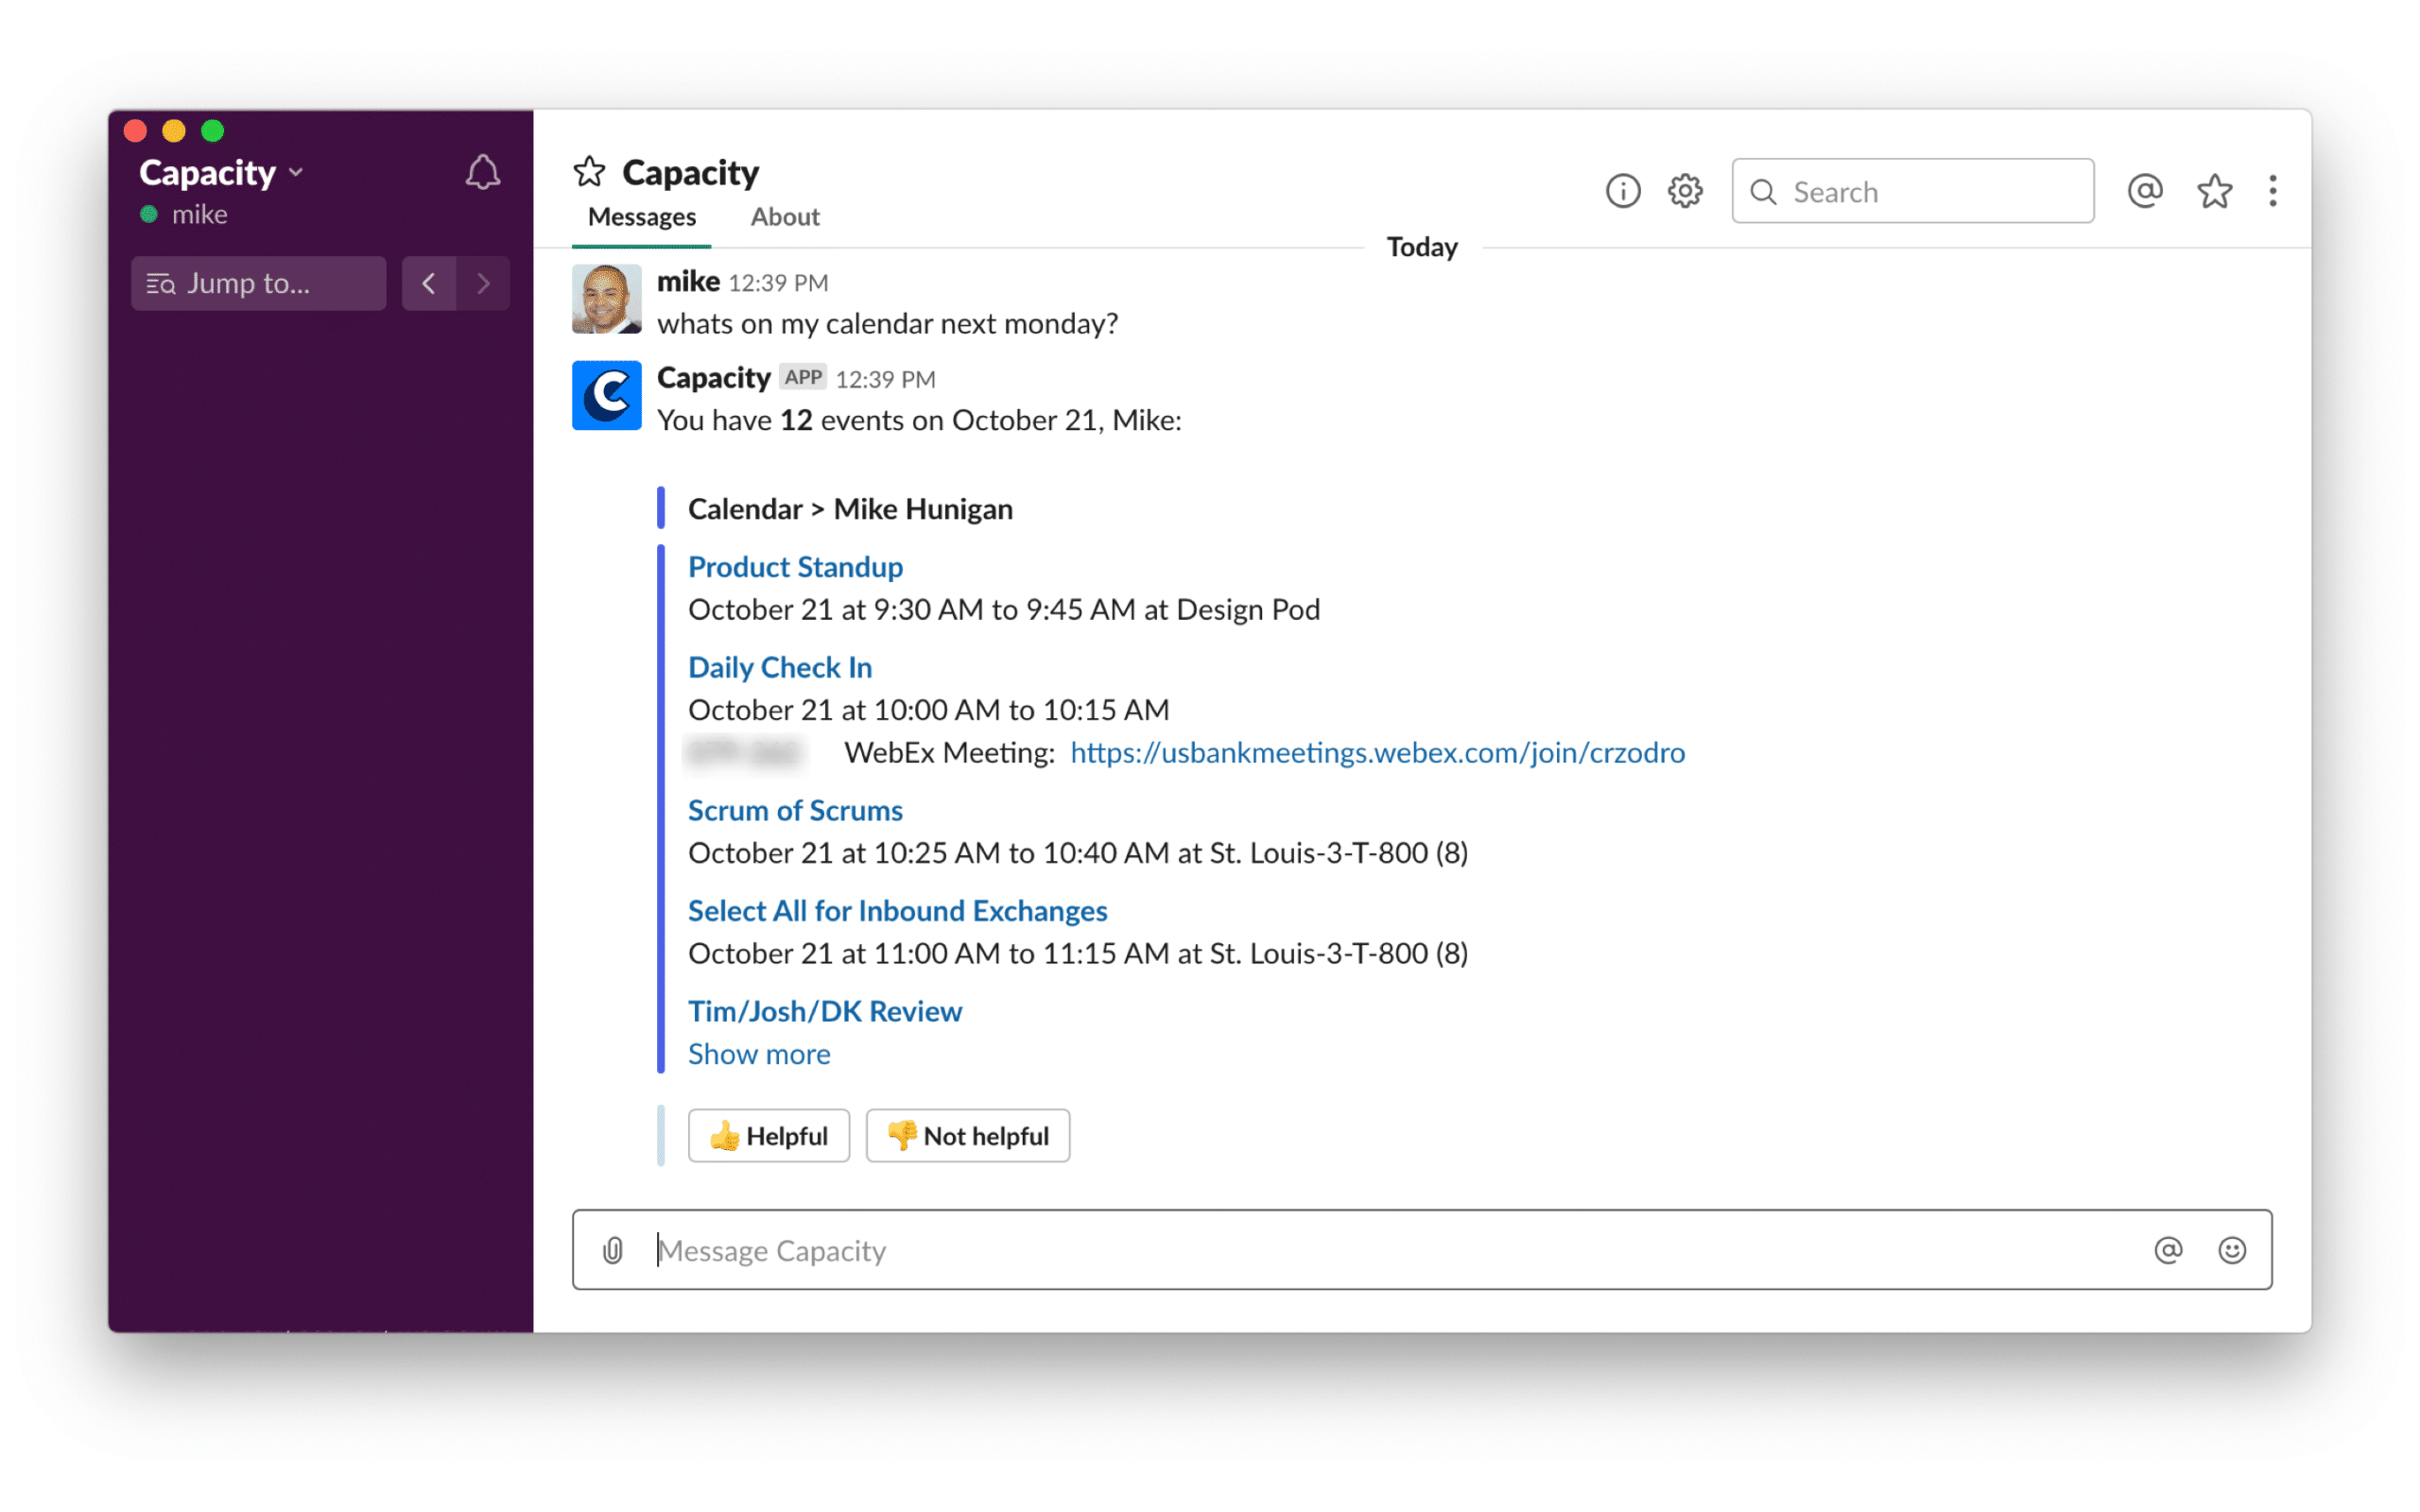Click the Capacity bot sender name
Viewport: 2420px width, 1512px height.
point(713,378)
